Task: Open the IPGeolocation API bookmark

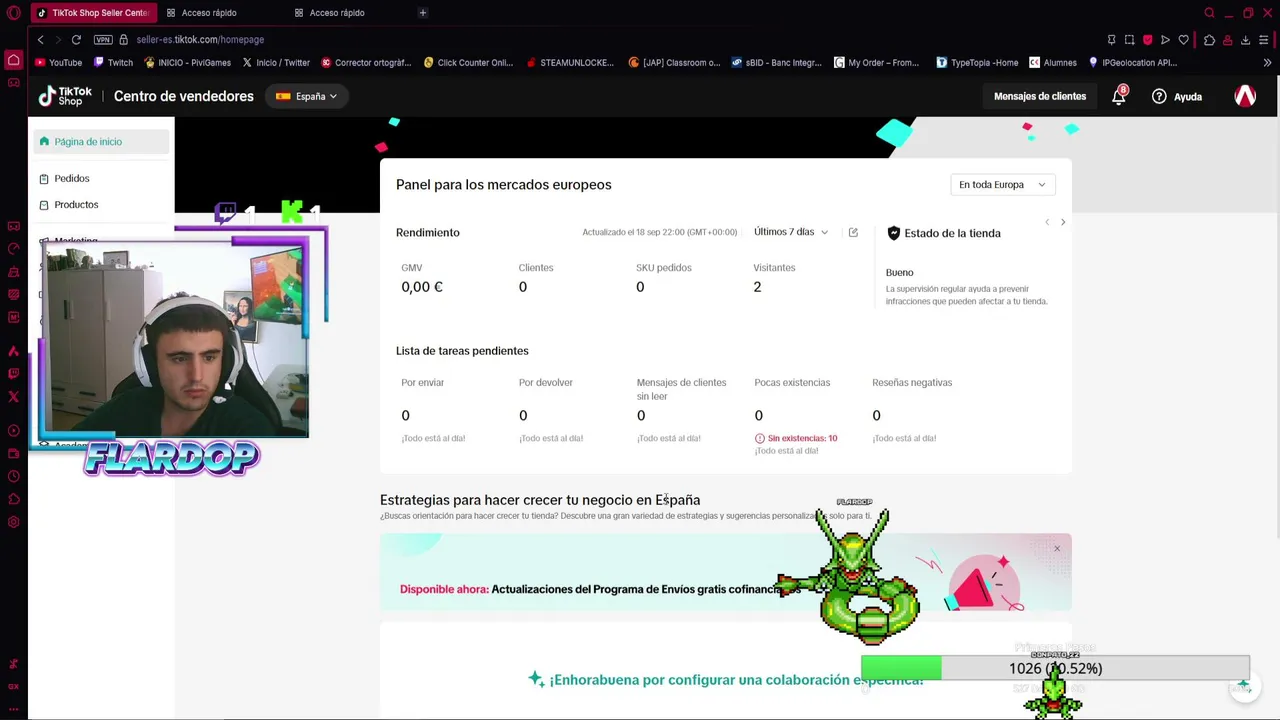Action: [x=1132, y=62]
